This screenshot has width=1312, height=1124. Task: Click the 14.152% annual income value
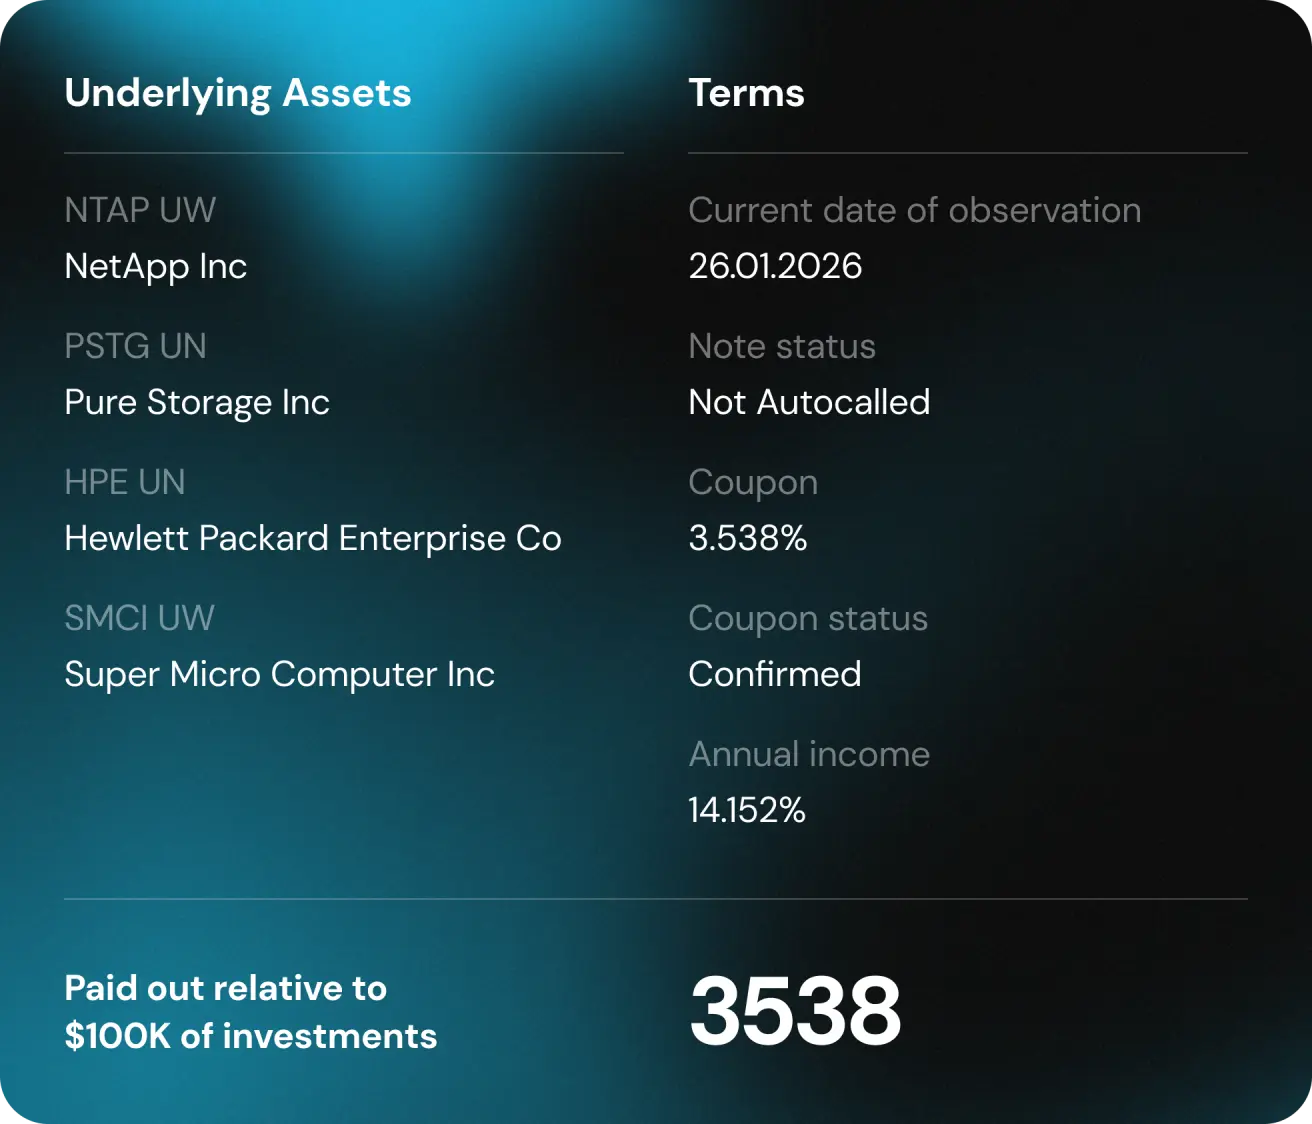click(x=746, y=810)
